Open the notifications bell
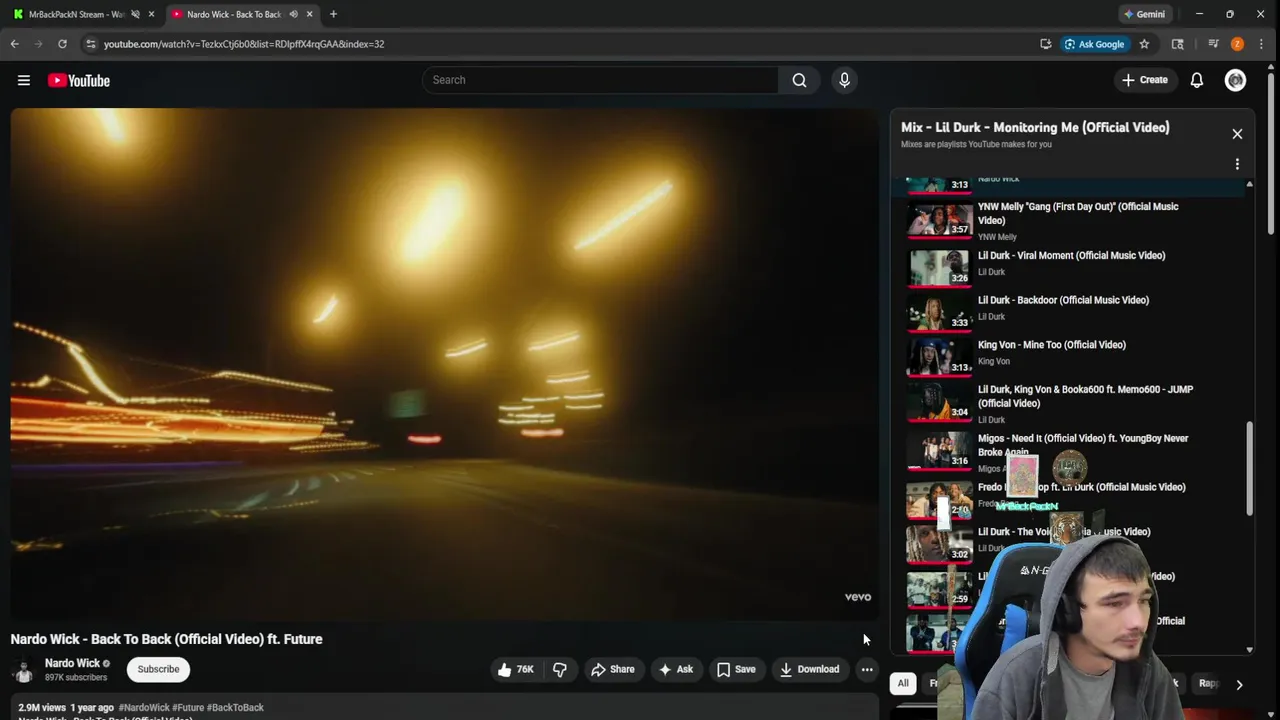Screen dimensions: 1280x720 (x=1196, y=80)
